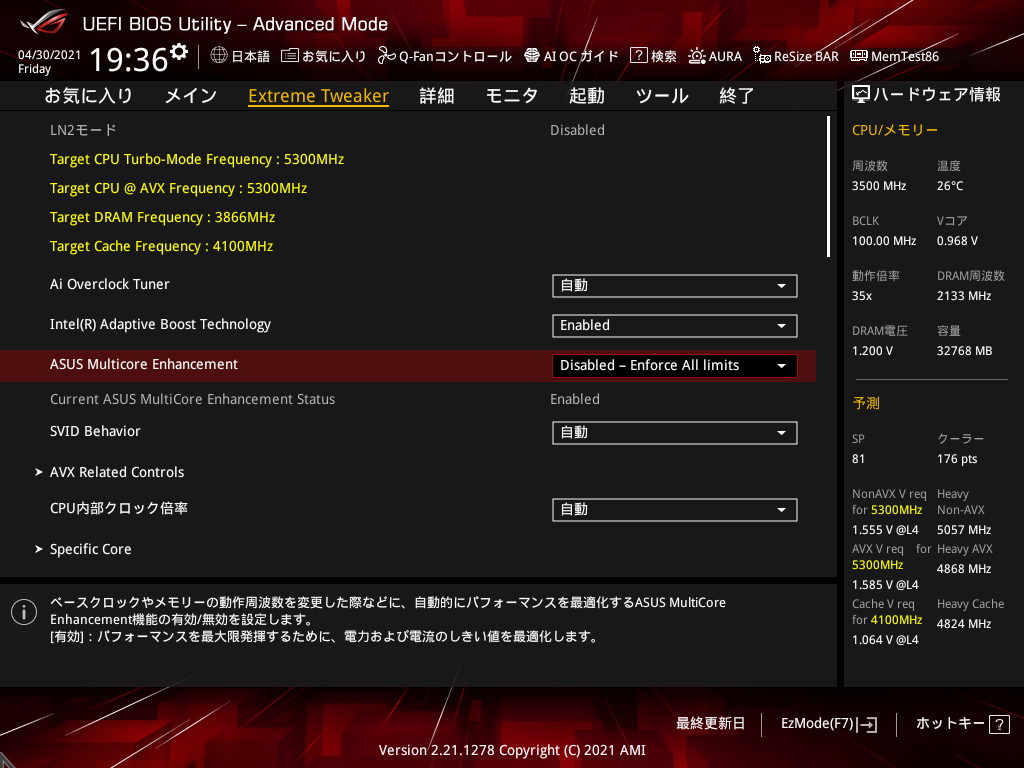Viewport: 1024px width, 768px height.
Task: Click the 3500 MHz frequency value
Action: pos(879,186)
